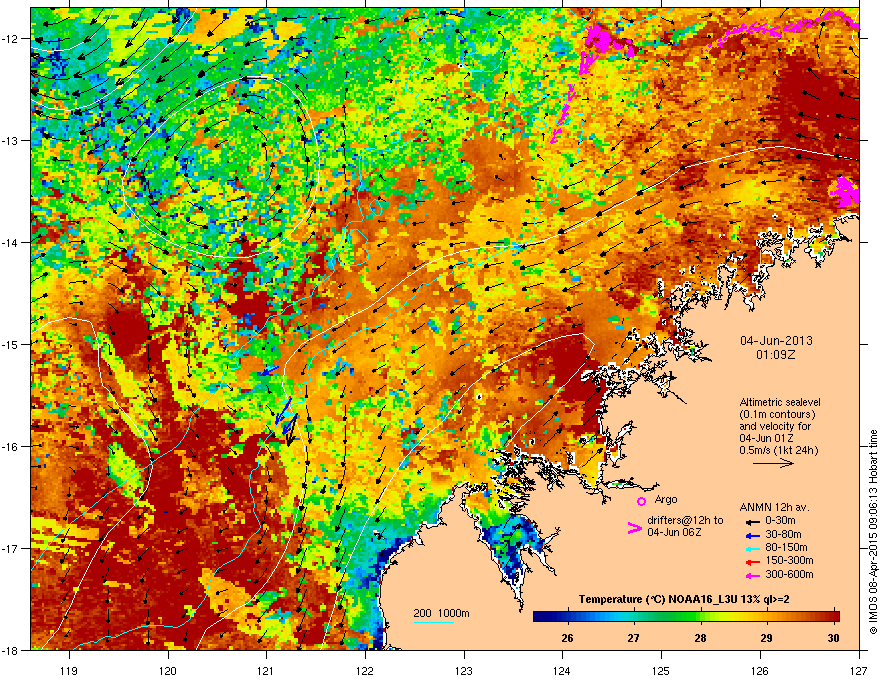Click the '80-150m' depth label
The height and width of the screenshot is (680, 880).
(x=786, y=548)
